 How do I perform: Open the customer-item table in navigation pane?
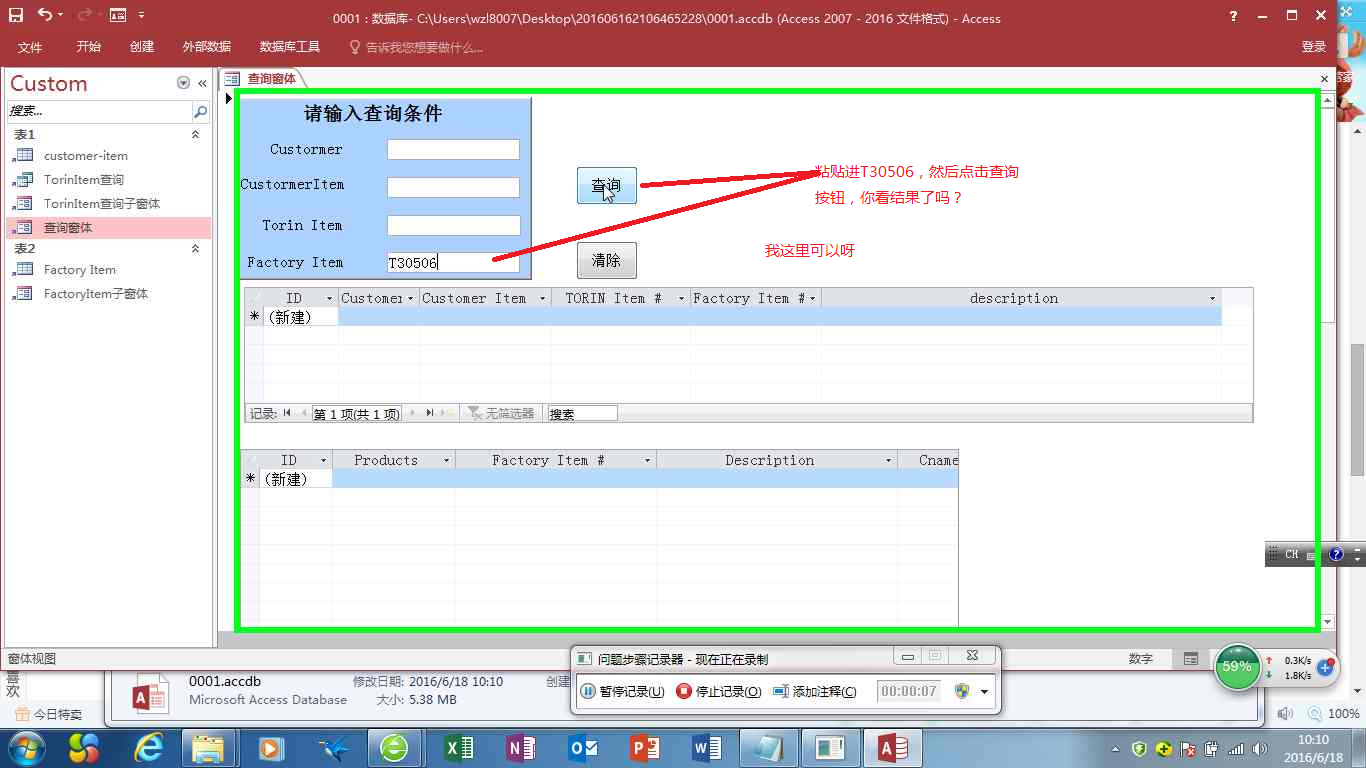[85, 156]
